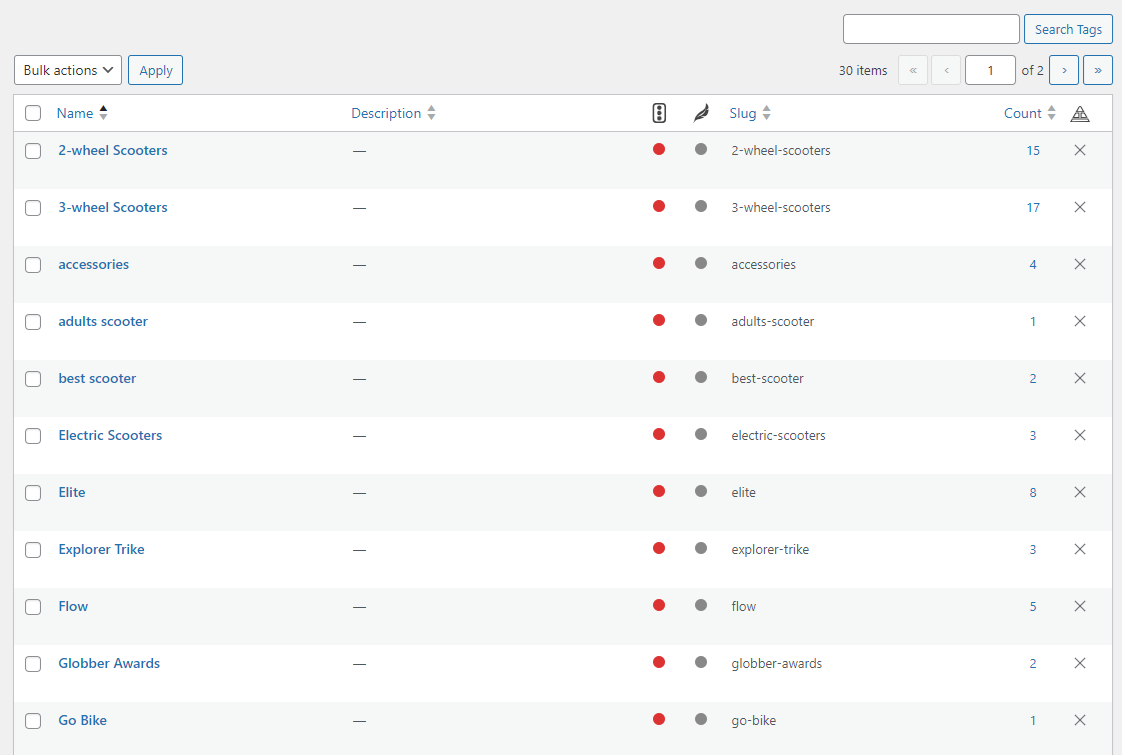
Task: Click the X icon in Globber Awards row
Action: [1080, 663]
